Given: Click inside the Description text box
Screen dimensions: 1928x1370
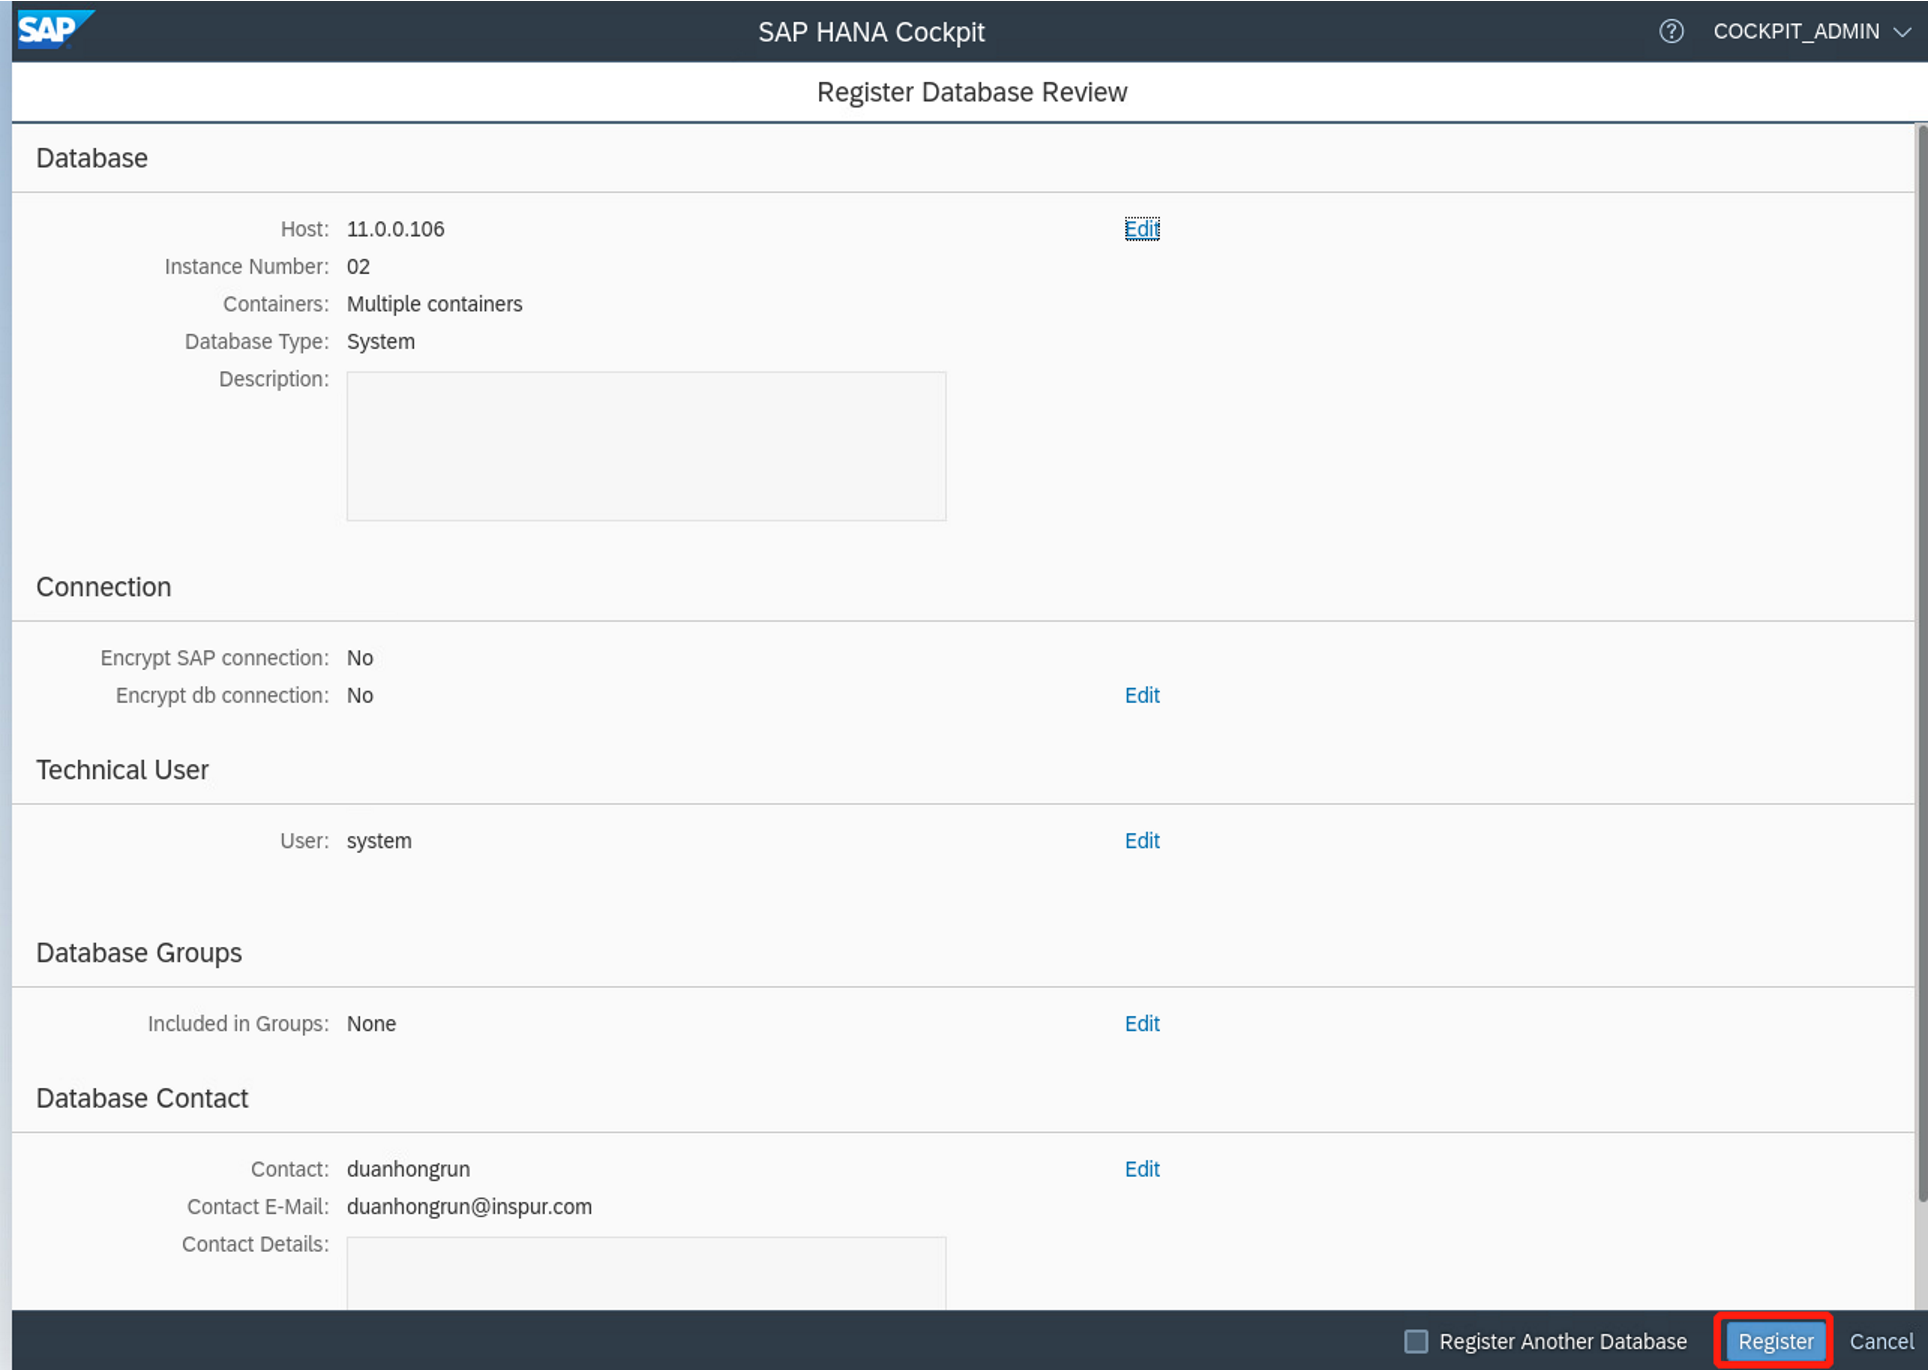Looking at the screenshot, I should [x=646, y=446].
